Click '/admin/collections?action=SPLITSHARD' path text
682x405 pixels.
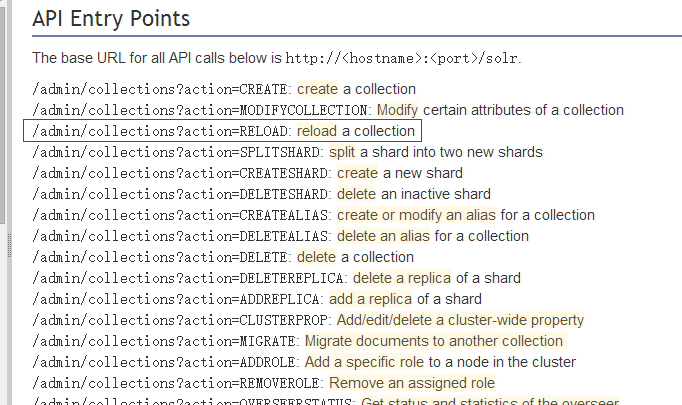point(175,152)
